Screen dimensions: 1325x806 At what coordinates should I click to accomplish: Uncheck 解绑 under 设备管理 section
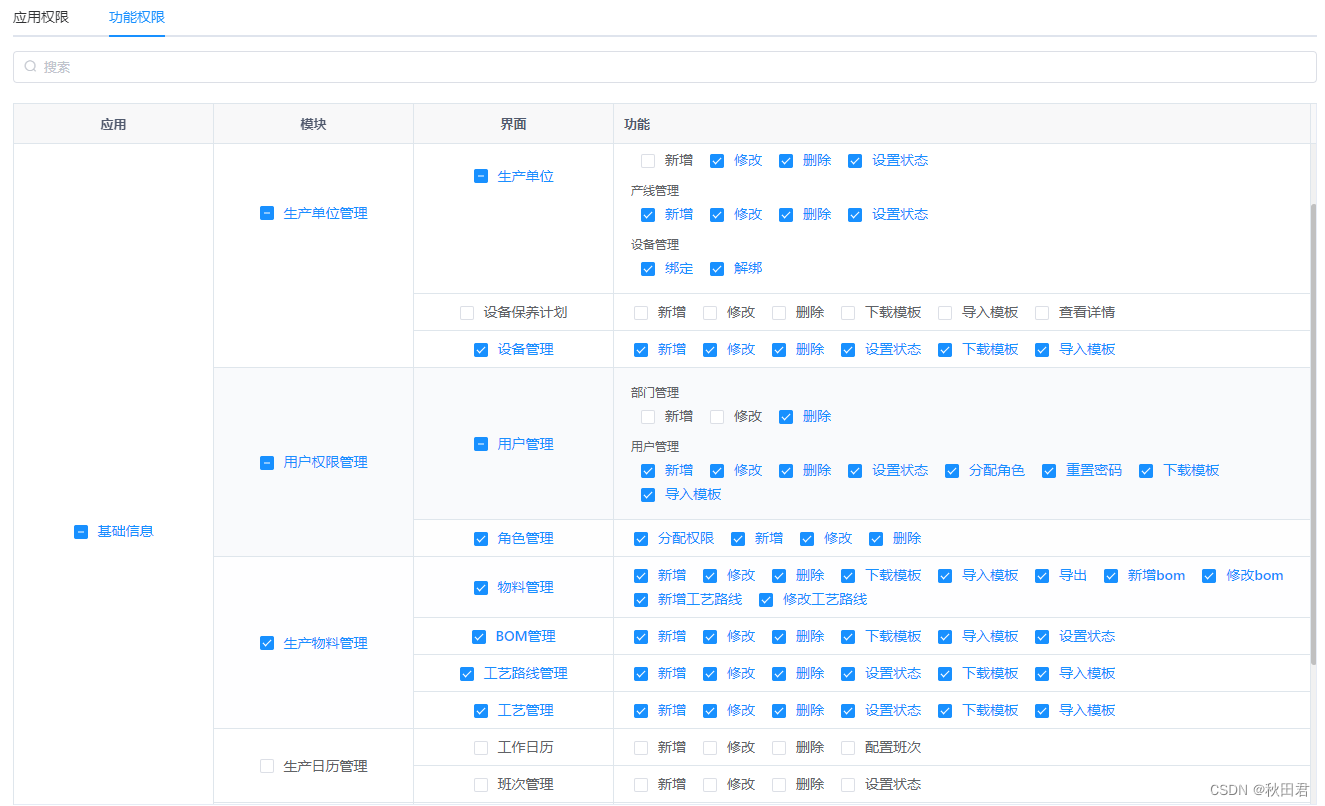(x=717, y=268)
